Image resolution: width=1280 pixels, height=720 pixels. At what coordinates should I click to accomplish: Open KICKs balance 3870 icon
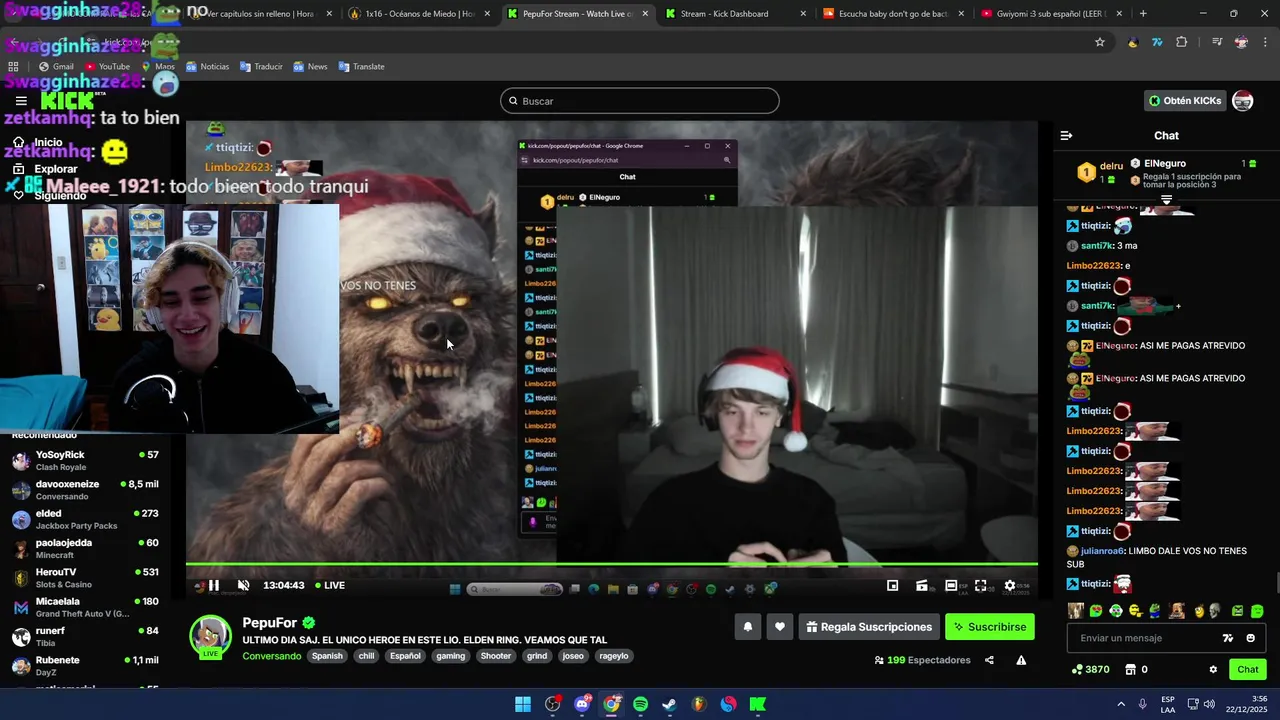click(1090, 670)
